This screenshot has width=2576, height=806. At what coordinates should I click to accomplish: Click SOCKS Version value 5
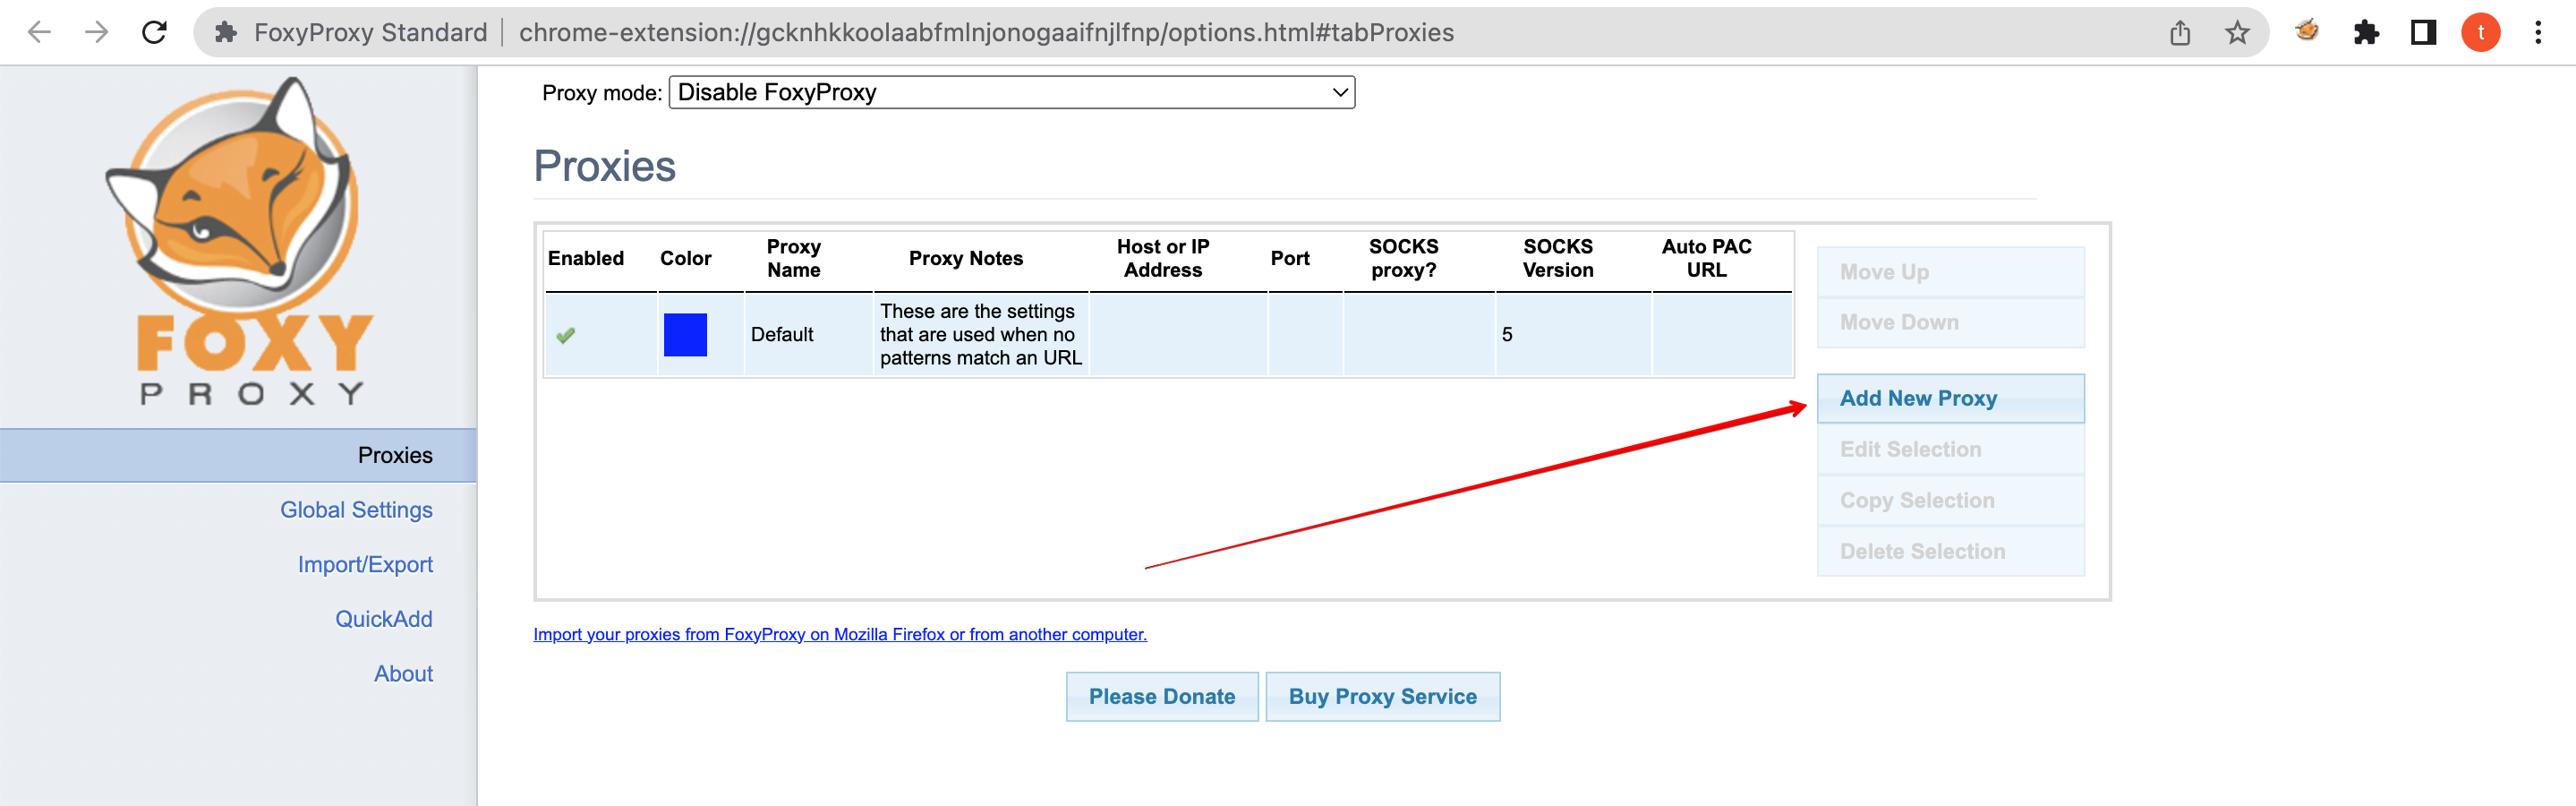coord(1506,335)
